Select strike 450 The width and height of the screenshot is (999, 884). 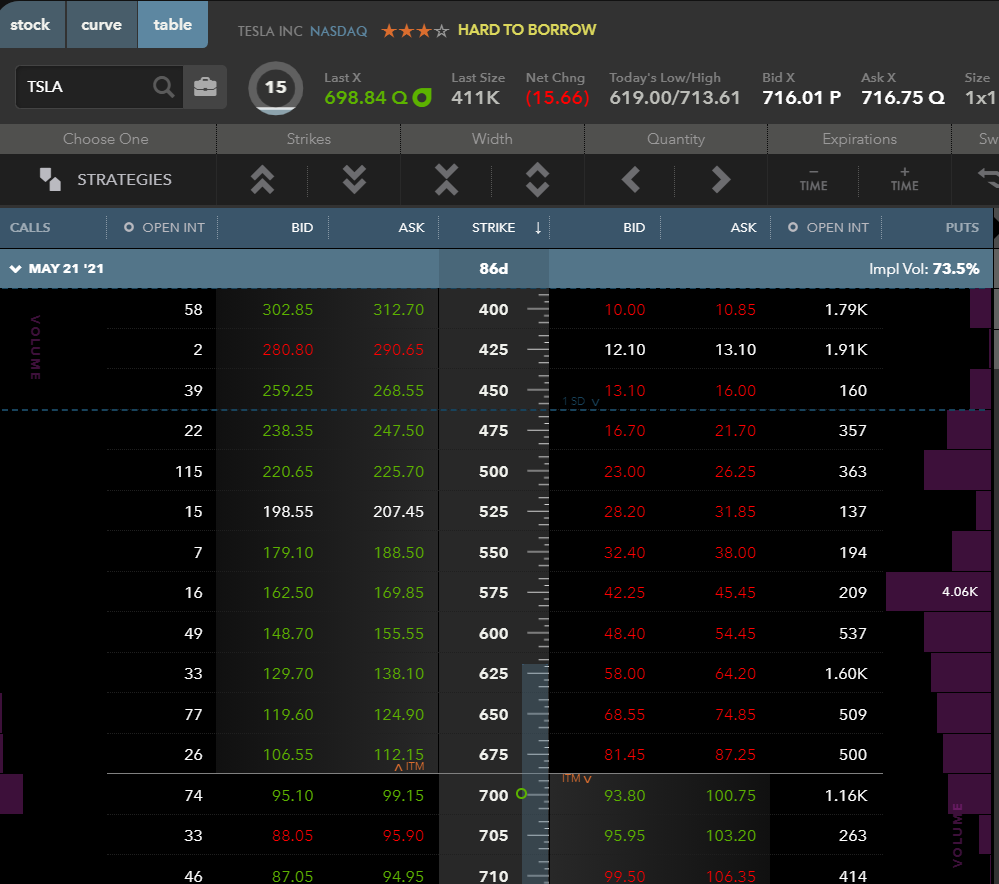click(x=493, y=391)
